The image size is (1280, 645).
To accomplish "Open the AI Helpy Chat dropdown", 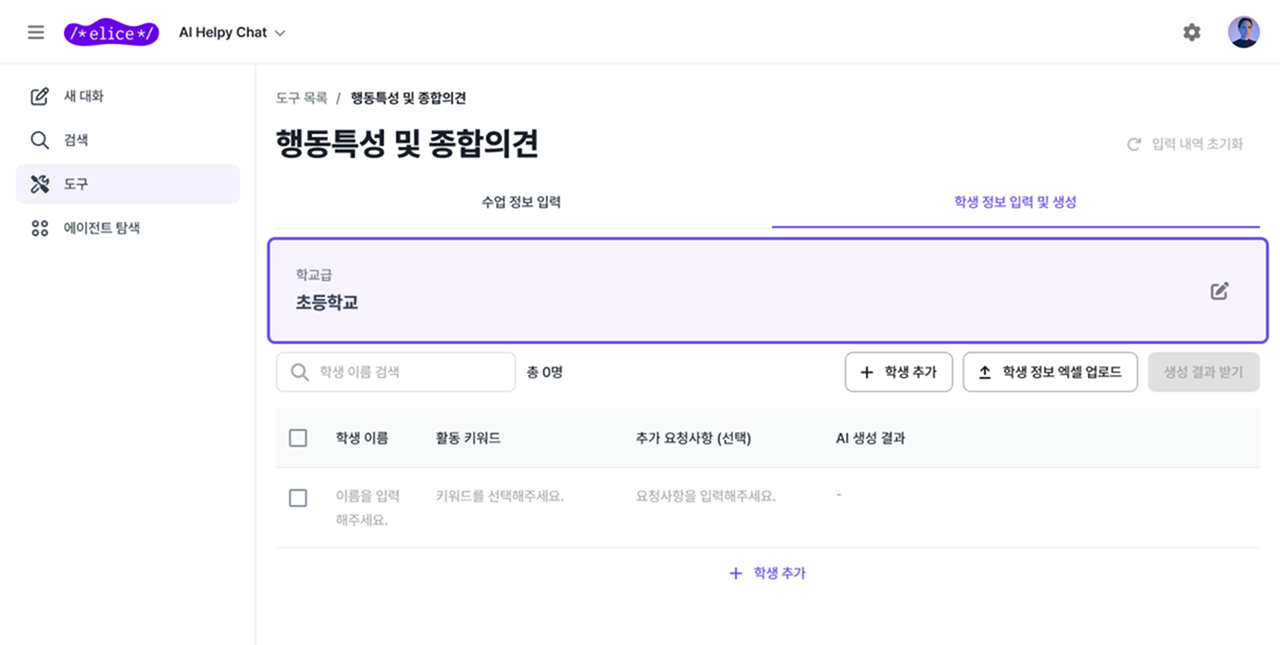I will click(x=231, y=31).
